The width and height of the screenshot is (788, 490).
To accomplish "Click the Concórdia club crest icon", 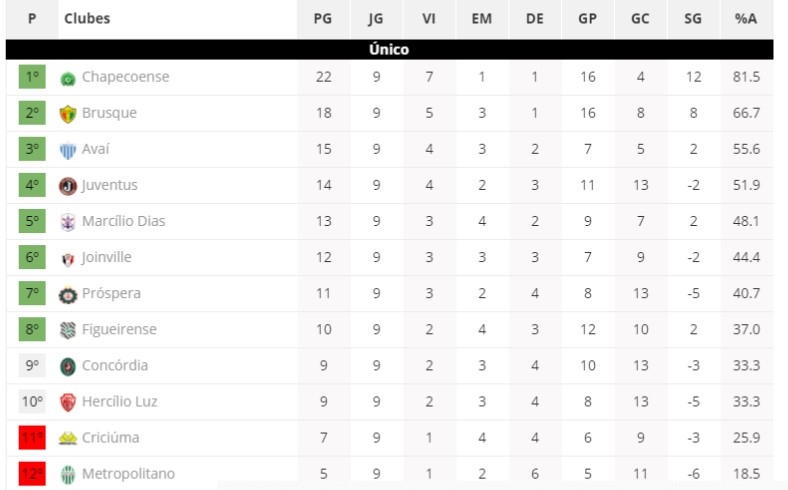I will (x=68, y=366).
